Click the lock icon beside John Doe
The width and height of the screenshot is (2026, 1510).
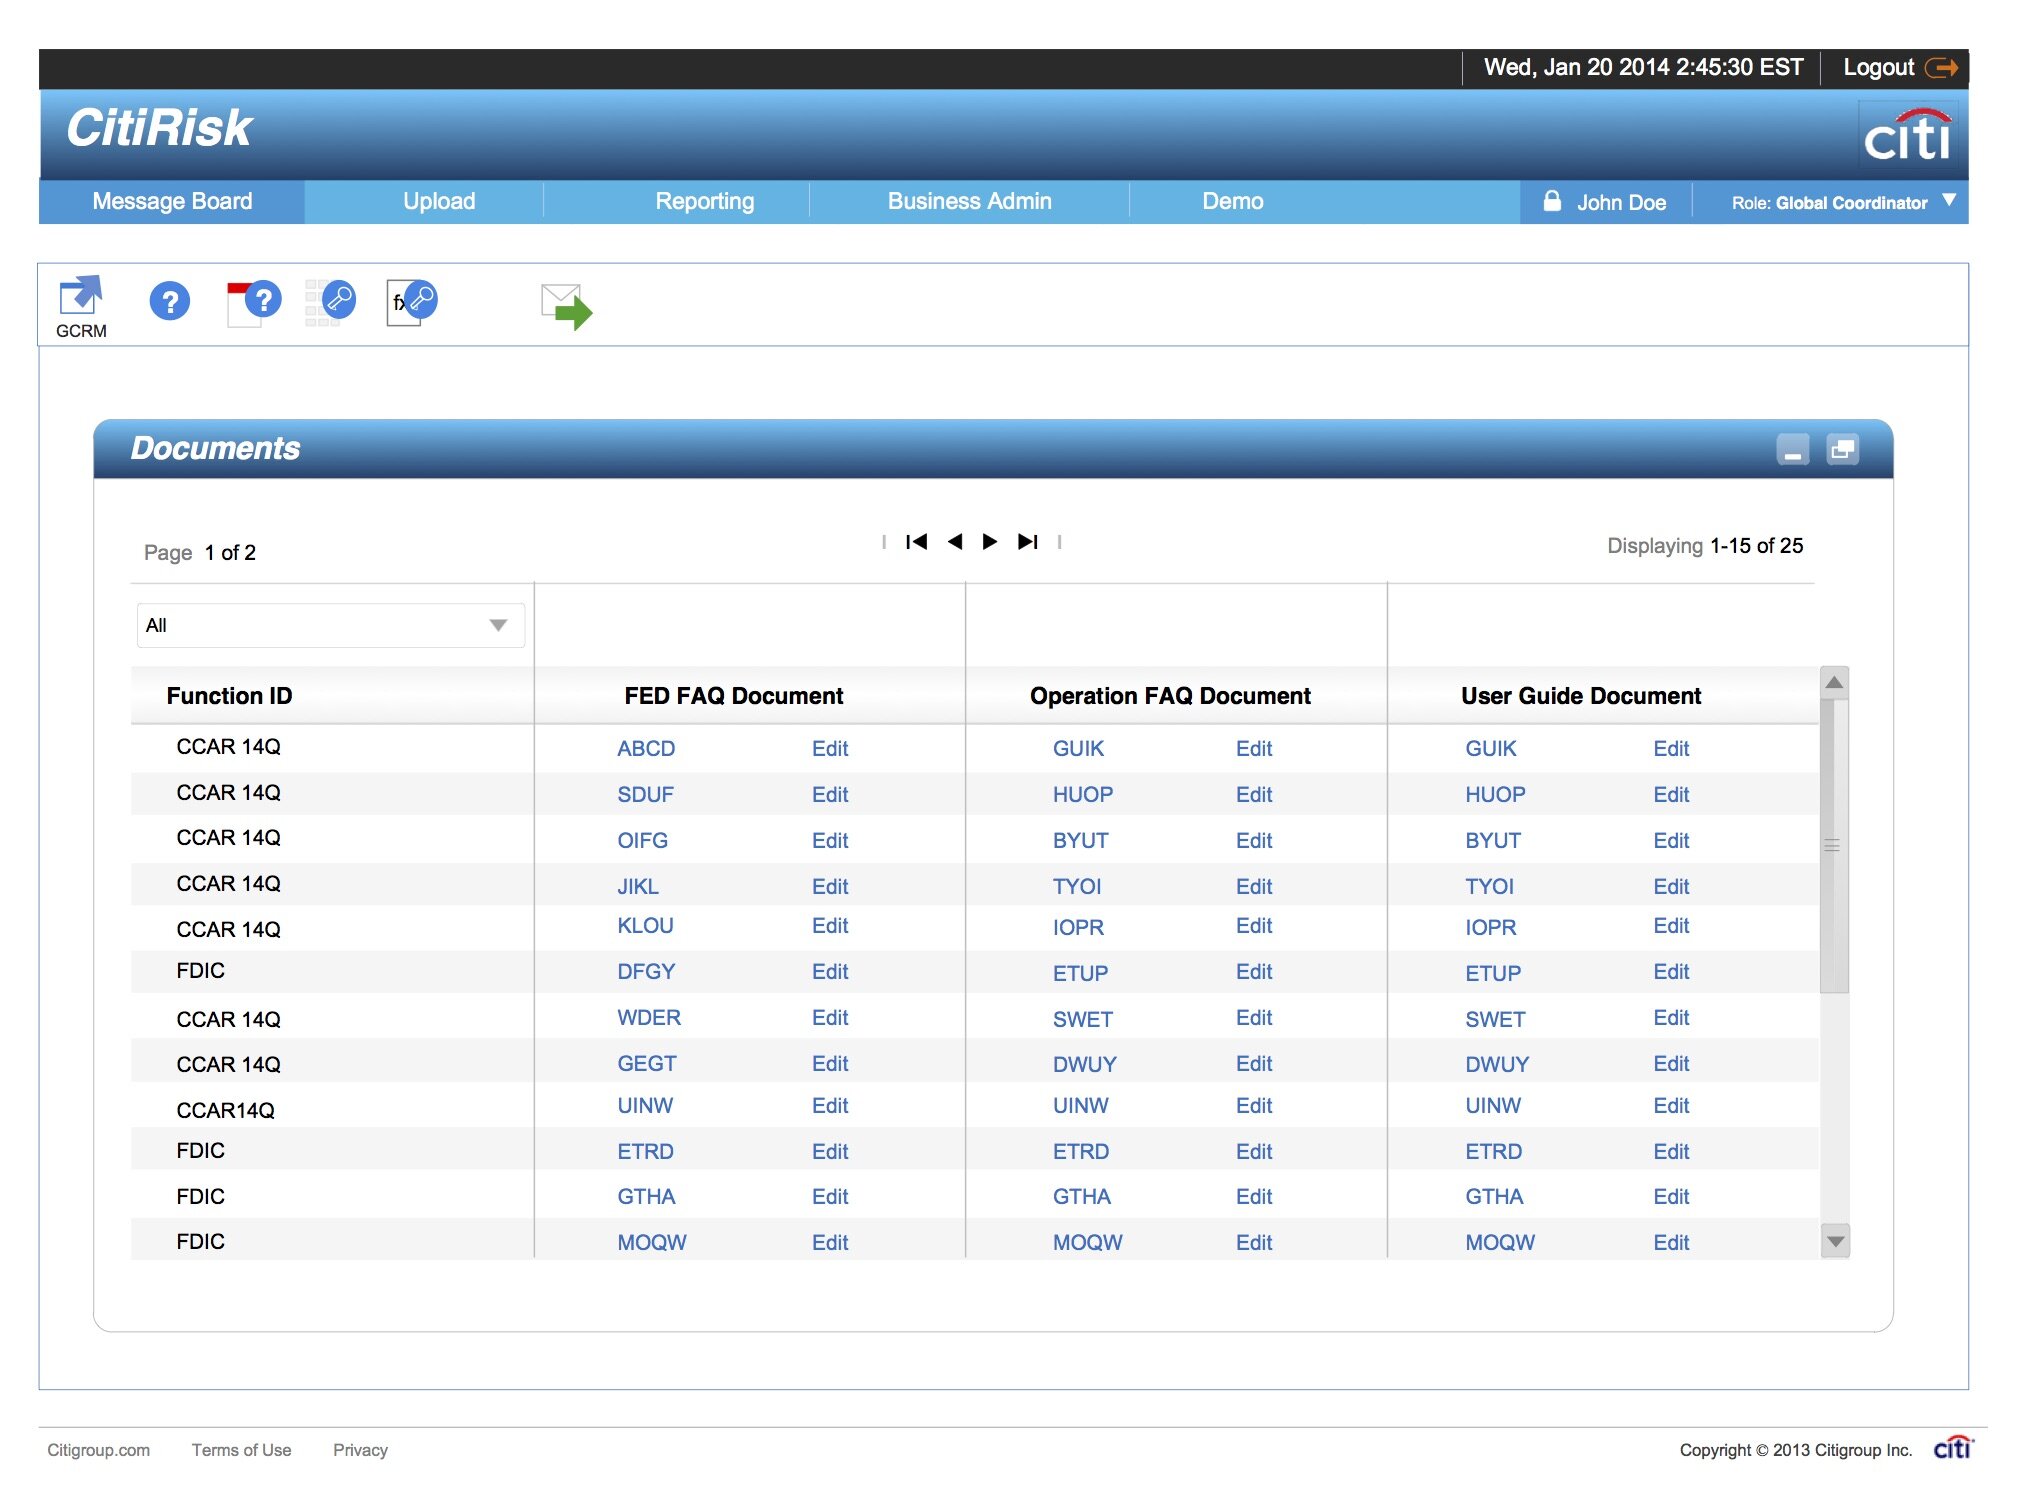(1552, 201)
